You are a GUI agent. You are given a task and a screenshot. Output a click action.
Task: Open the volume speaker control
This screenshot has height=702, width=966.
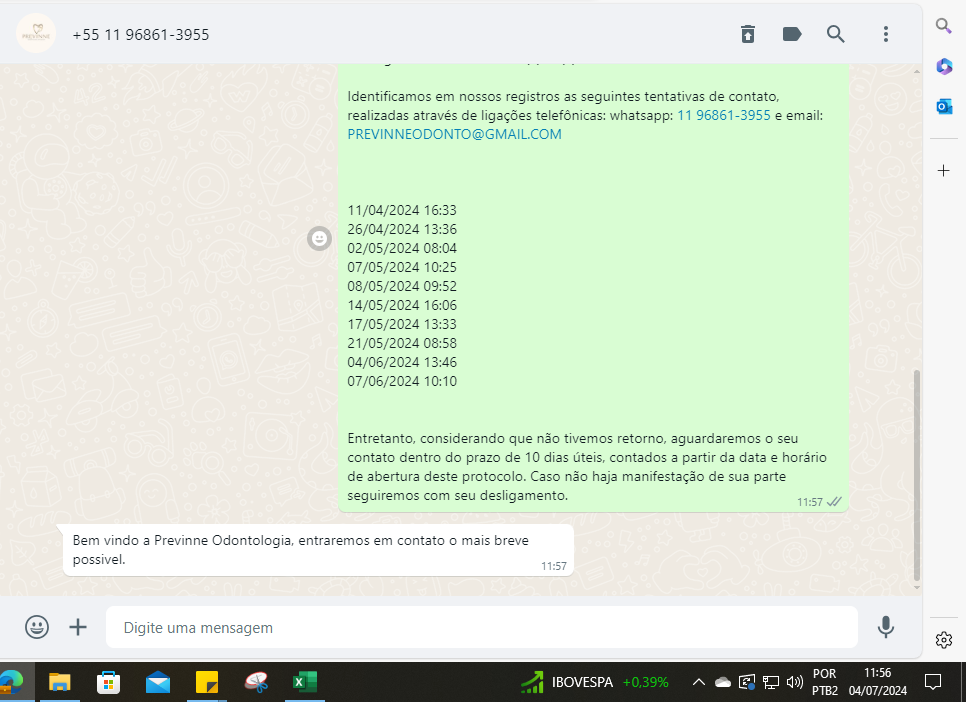[795, 682]
